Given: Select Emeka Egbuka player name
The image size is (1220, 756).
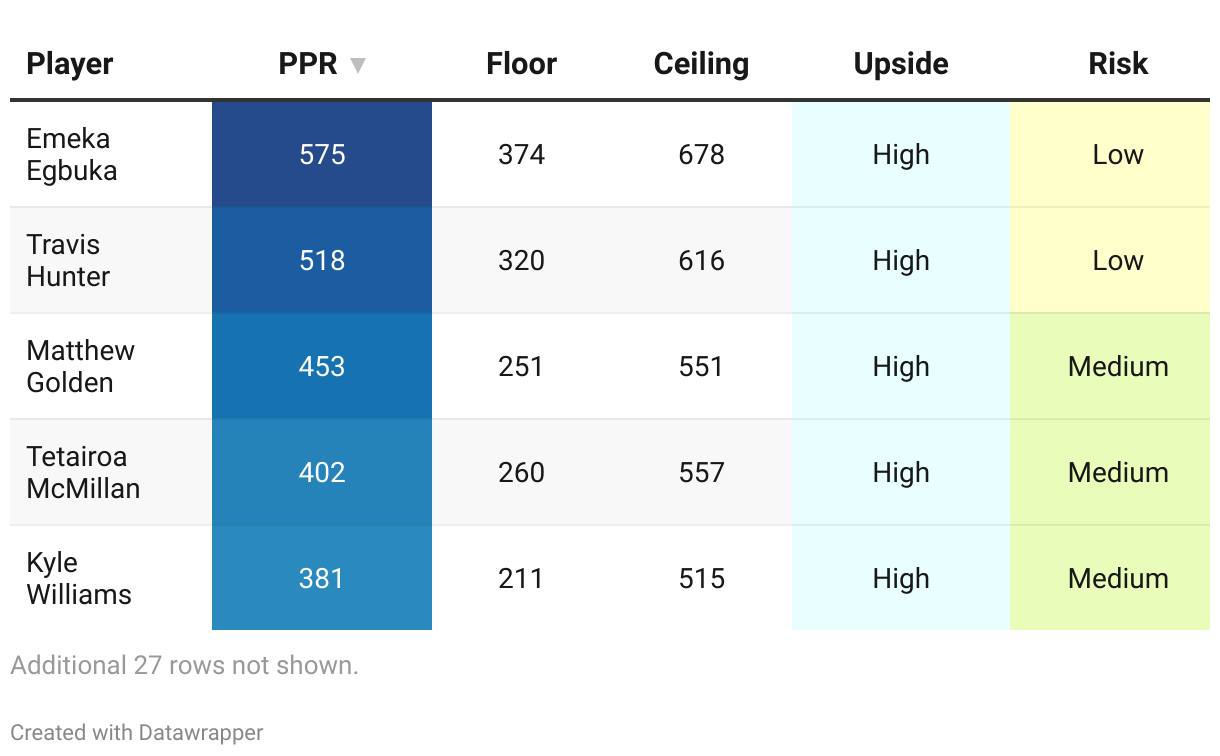Looking at the screenshot, I should point(72,155).
